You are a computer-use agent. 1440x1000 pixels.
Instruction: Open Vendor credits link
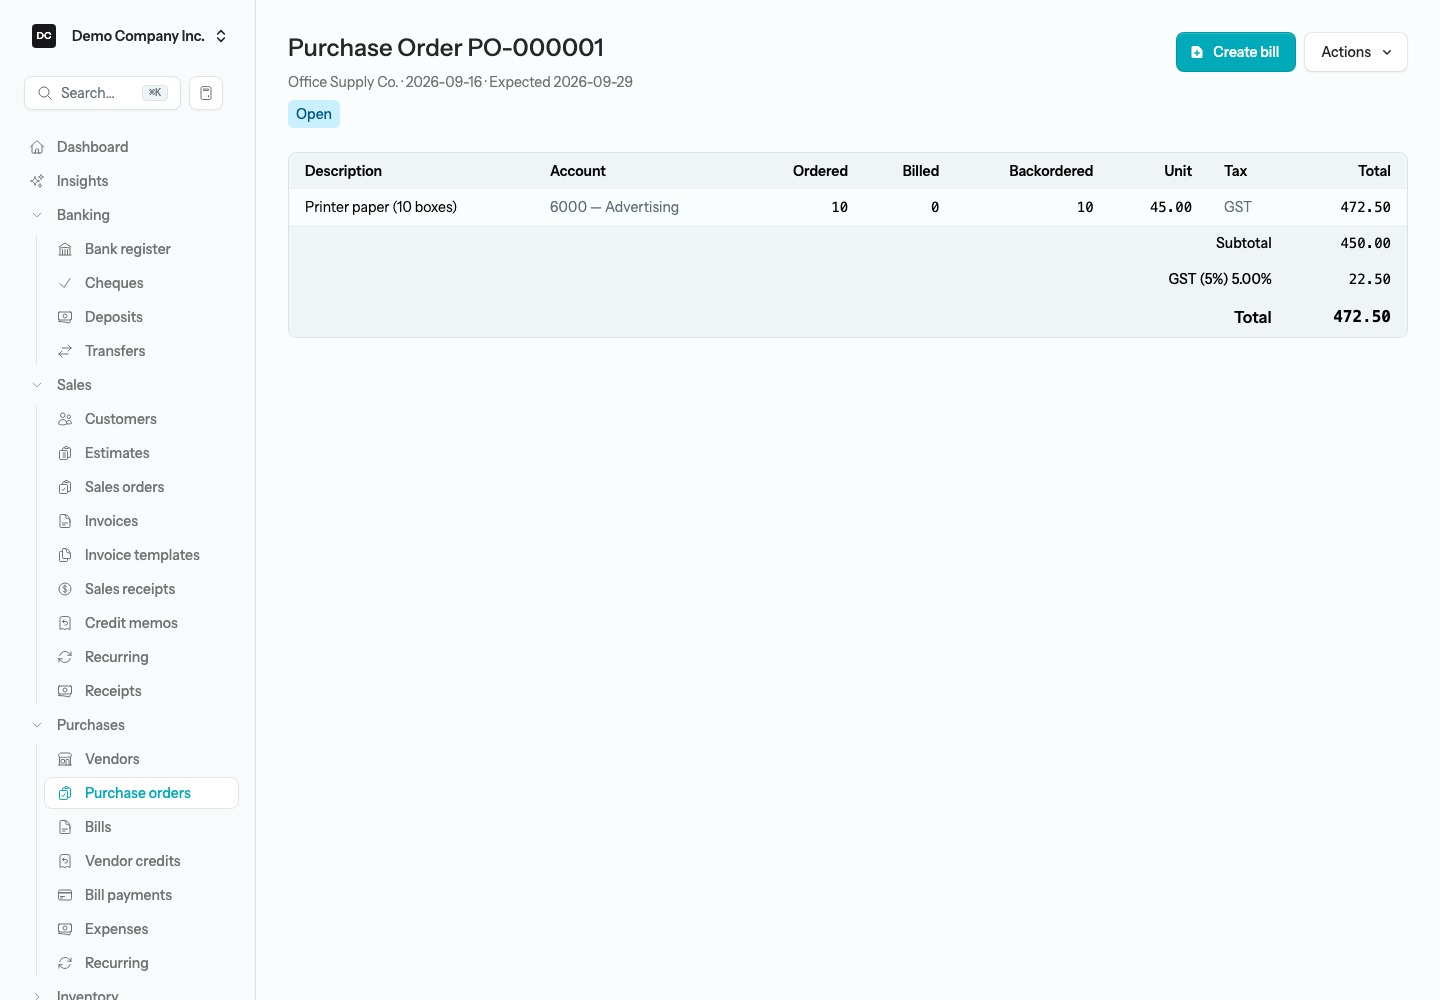point(132,861)
